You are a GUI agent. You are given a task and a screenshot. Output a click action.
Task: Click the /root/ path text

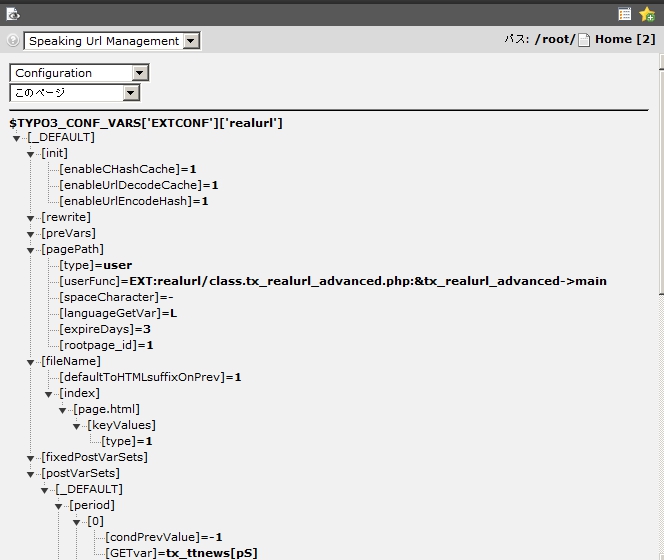[555, 39]
